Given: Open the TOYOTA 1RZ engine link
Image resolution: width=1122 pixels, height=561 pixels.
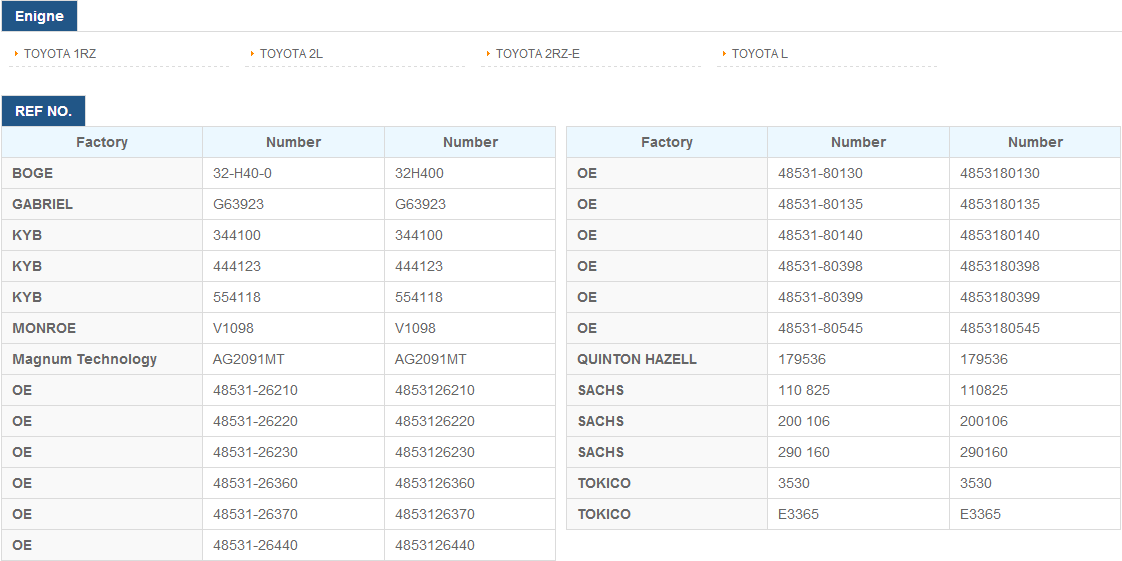Looking at the screenshot, I should point(60,54).
